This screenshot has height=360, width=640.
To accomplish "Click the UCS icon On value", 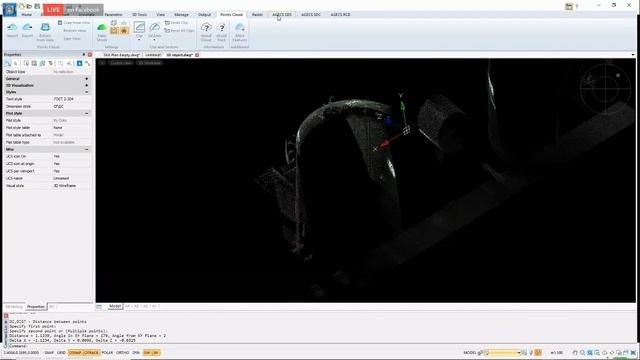I will pyautogui.click(x=71, y=156).
